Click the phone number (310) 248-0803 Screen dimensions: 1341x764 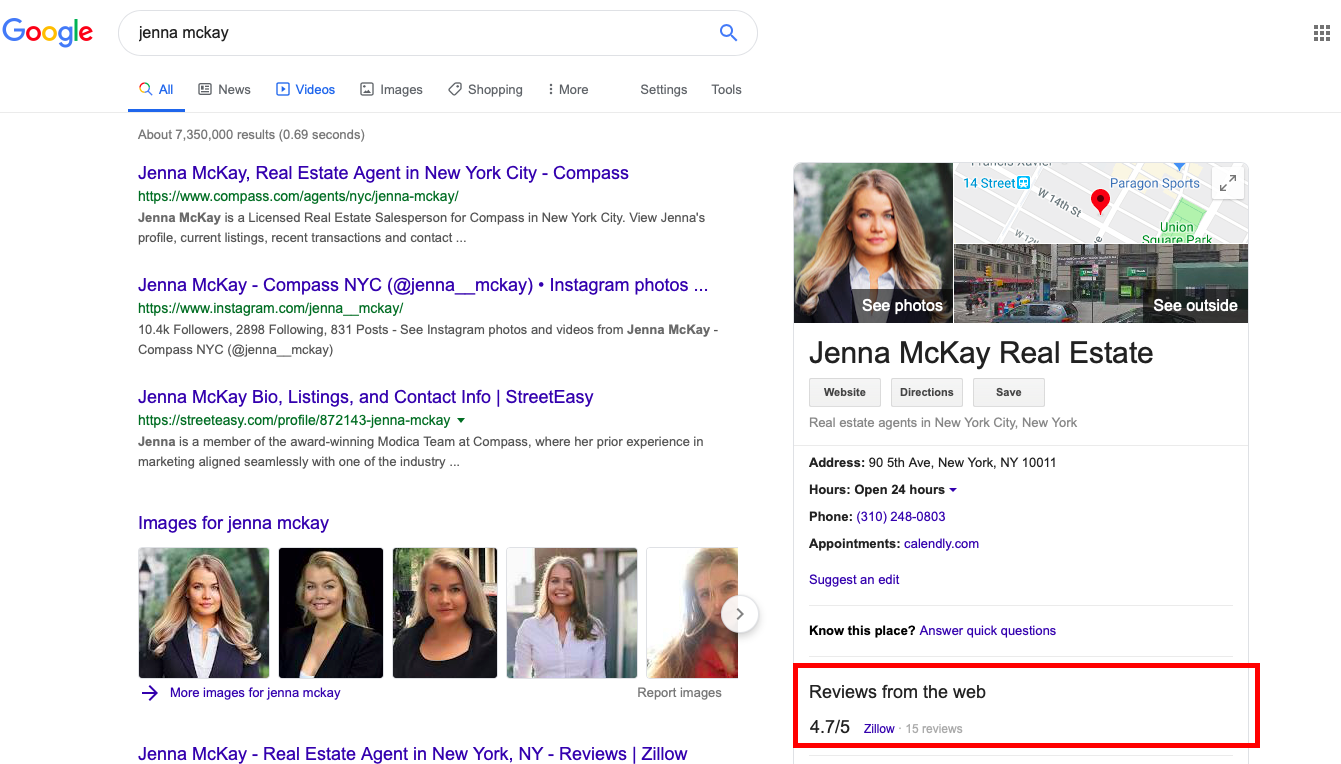pos(901,517)
